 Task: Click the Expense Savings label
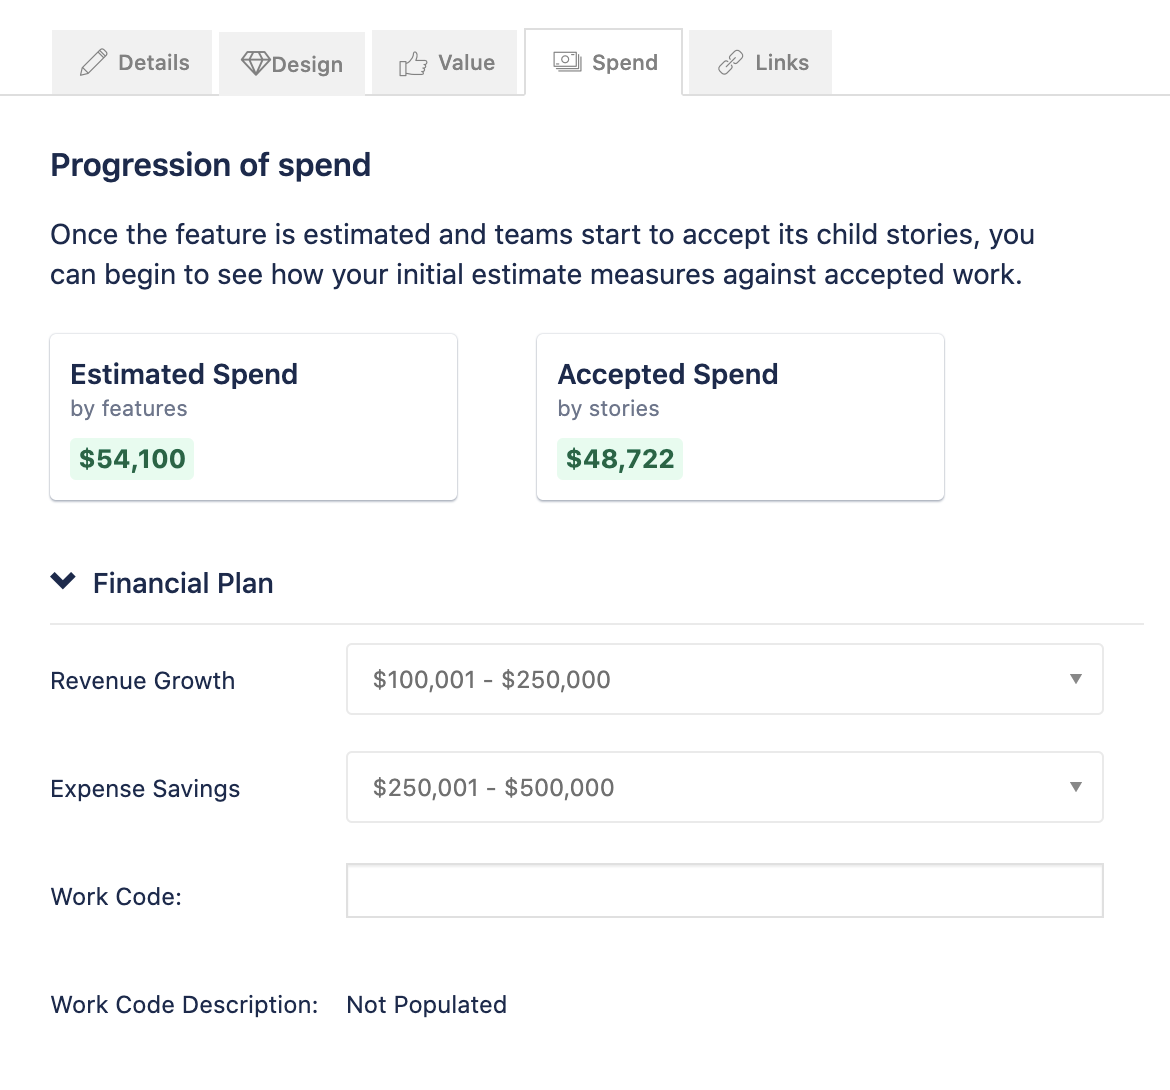[146, 789]
